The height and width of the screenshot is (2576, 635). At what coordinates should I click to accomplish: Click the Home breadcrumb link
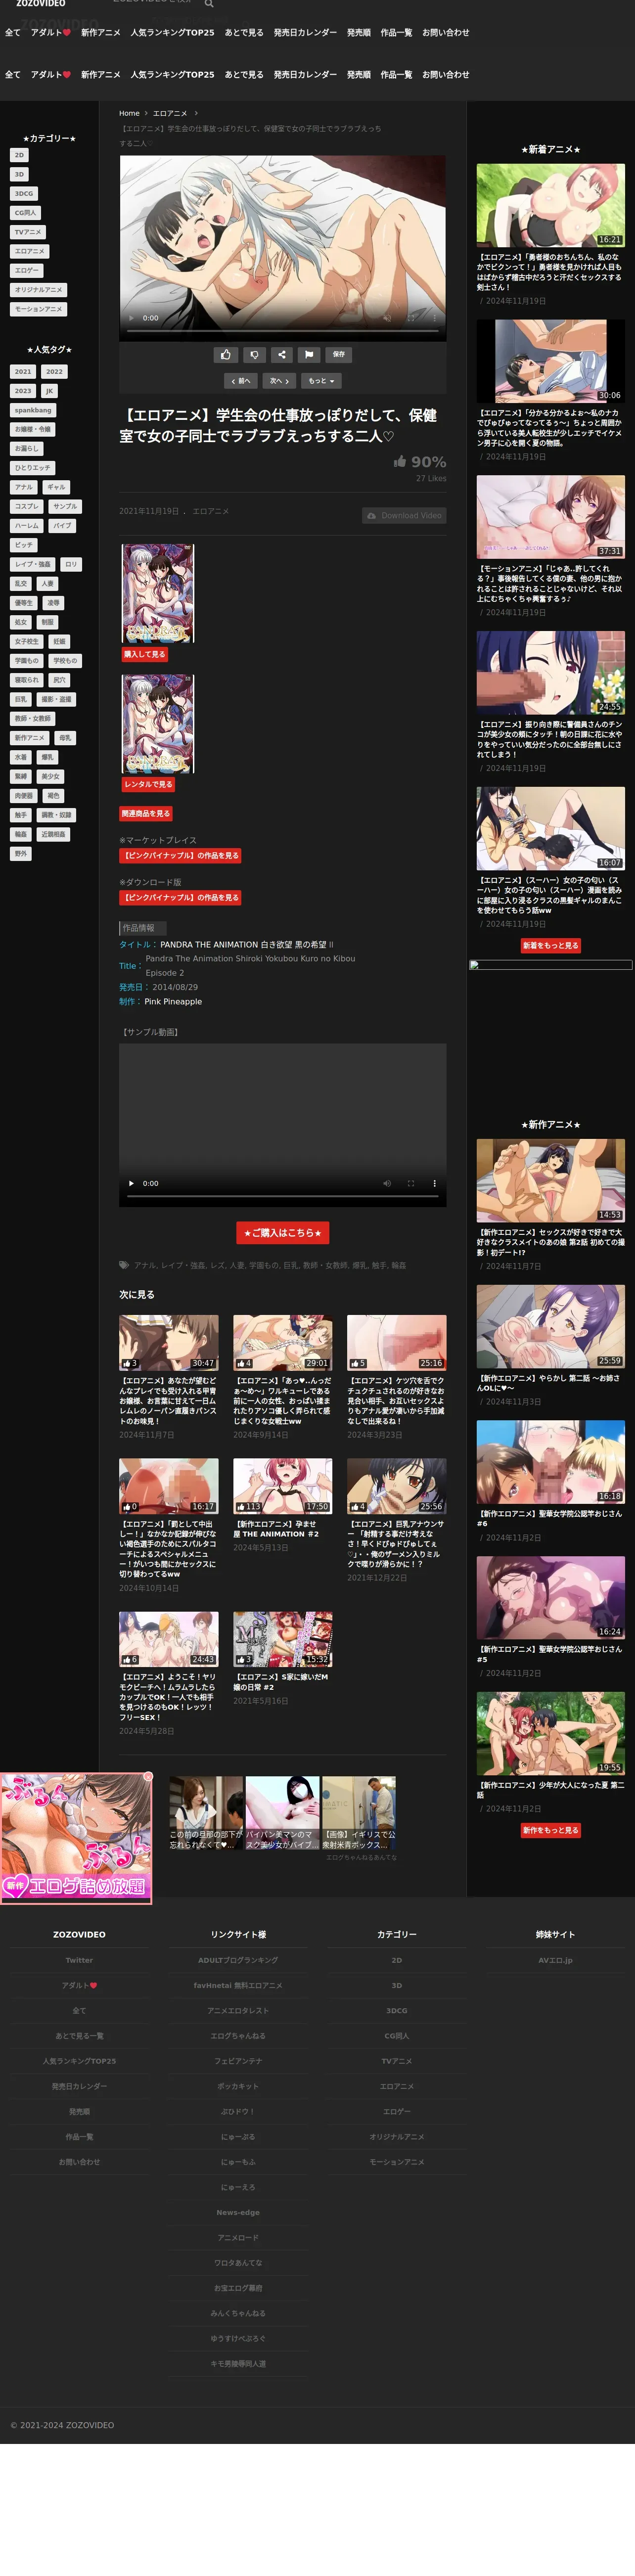pos(129,114)
